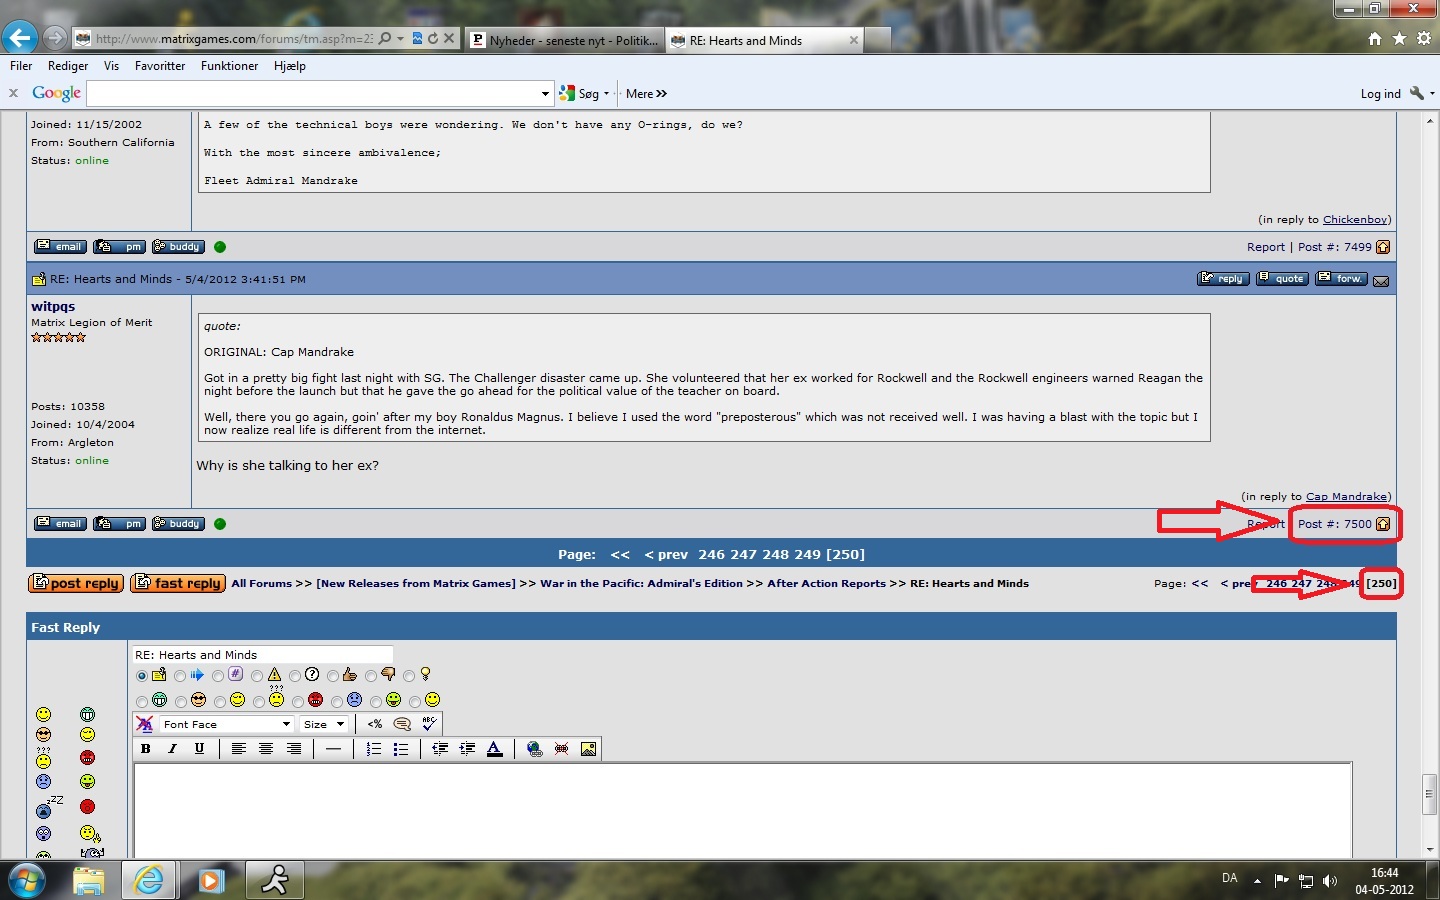Select the question mark message icon radio

coord(295,676)
